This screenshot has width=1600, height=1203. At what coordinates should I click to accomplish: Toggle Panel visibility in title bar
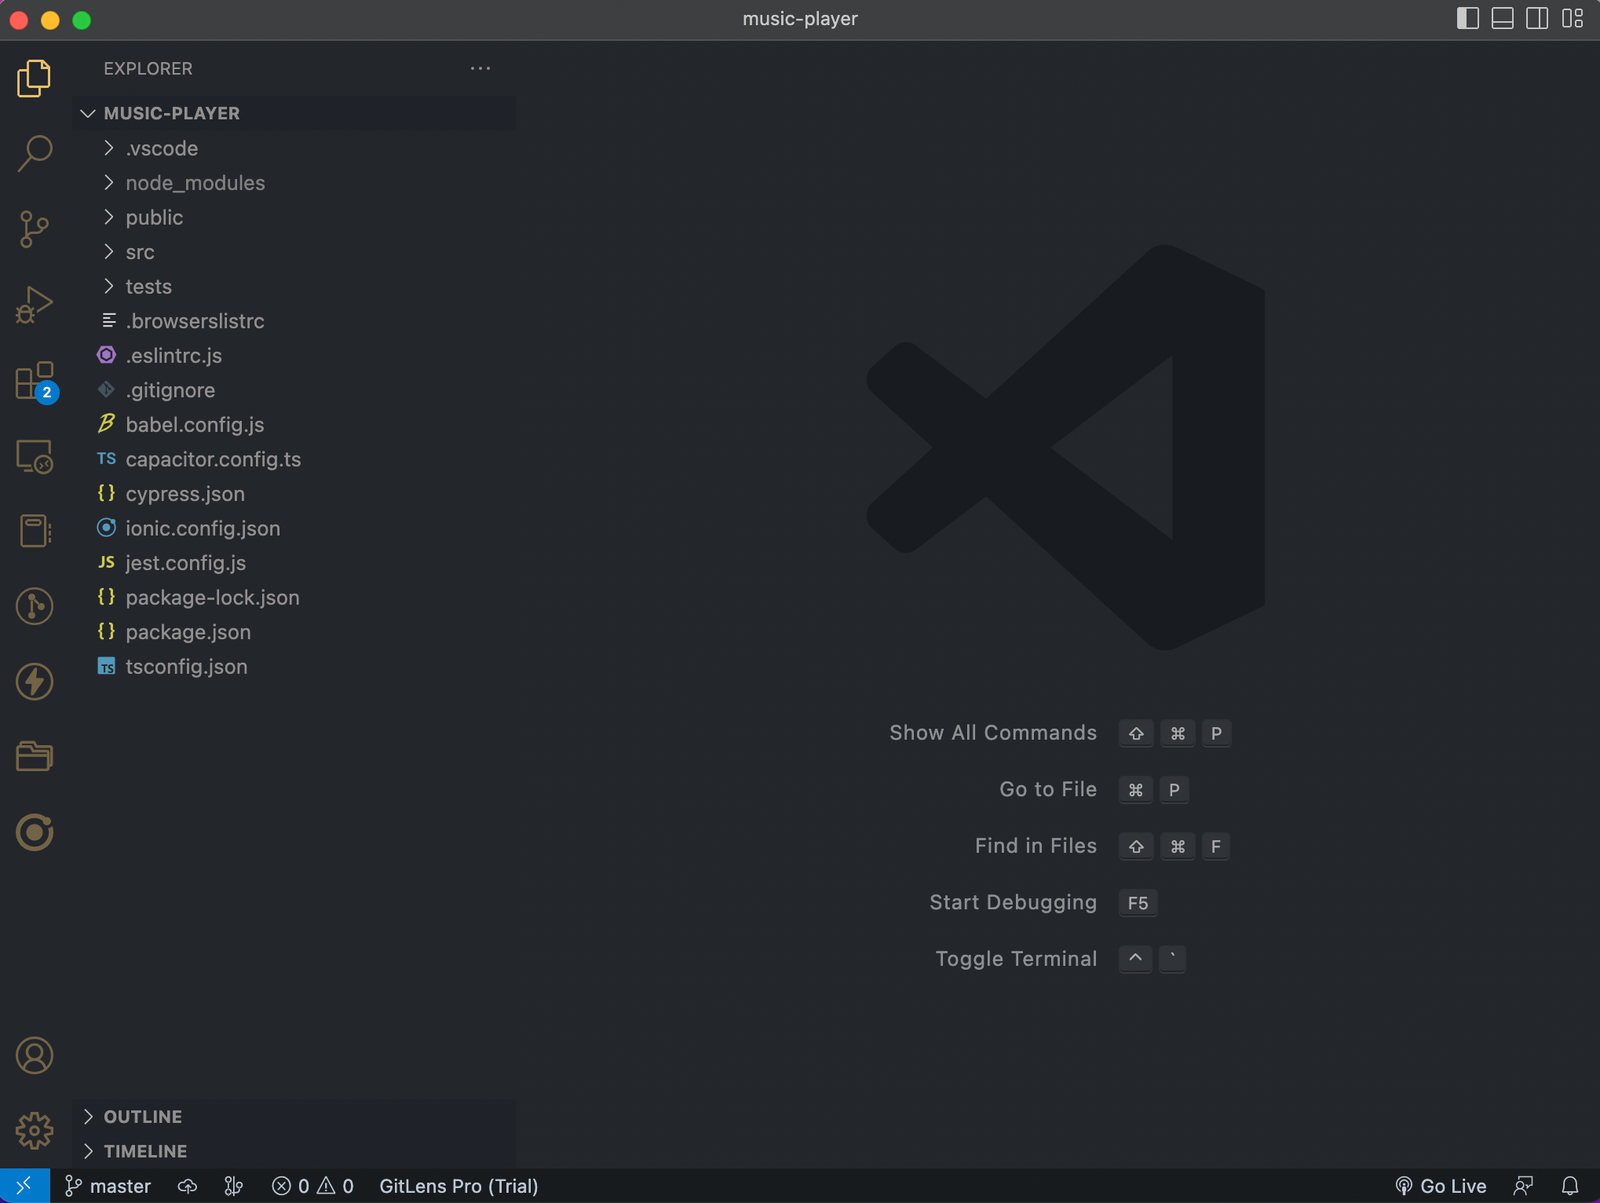pyautogui.click(x=1503, y=18)
